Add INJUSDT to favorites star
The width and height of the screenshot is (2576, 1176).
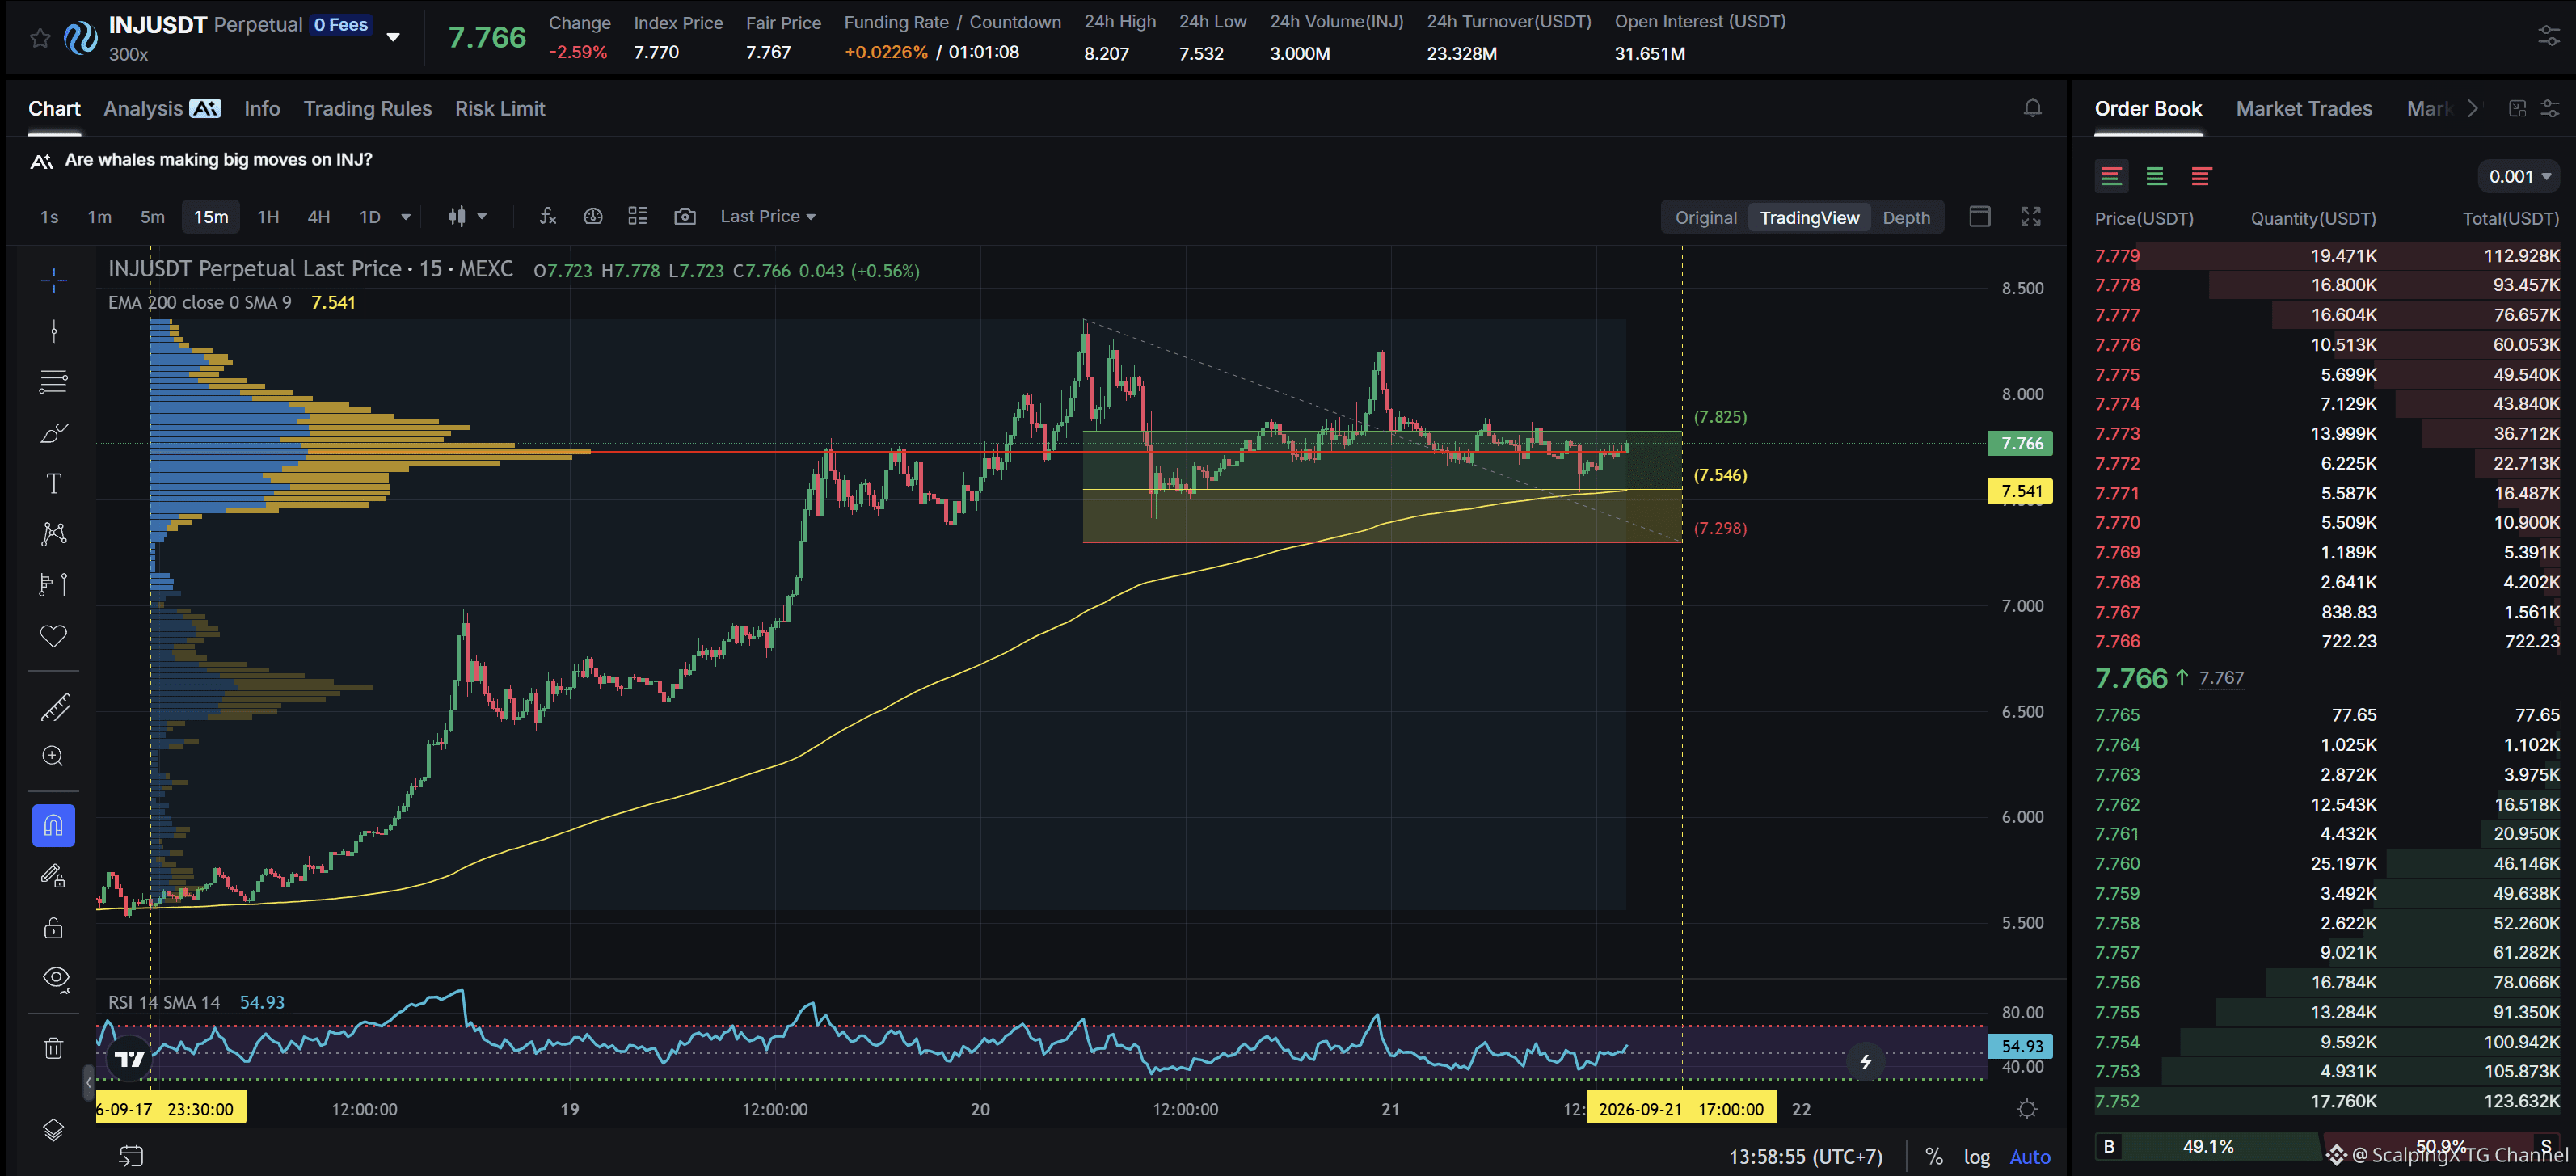(39, 38)
